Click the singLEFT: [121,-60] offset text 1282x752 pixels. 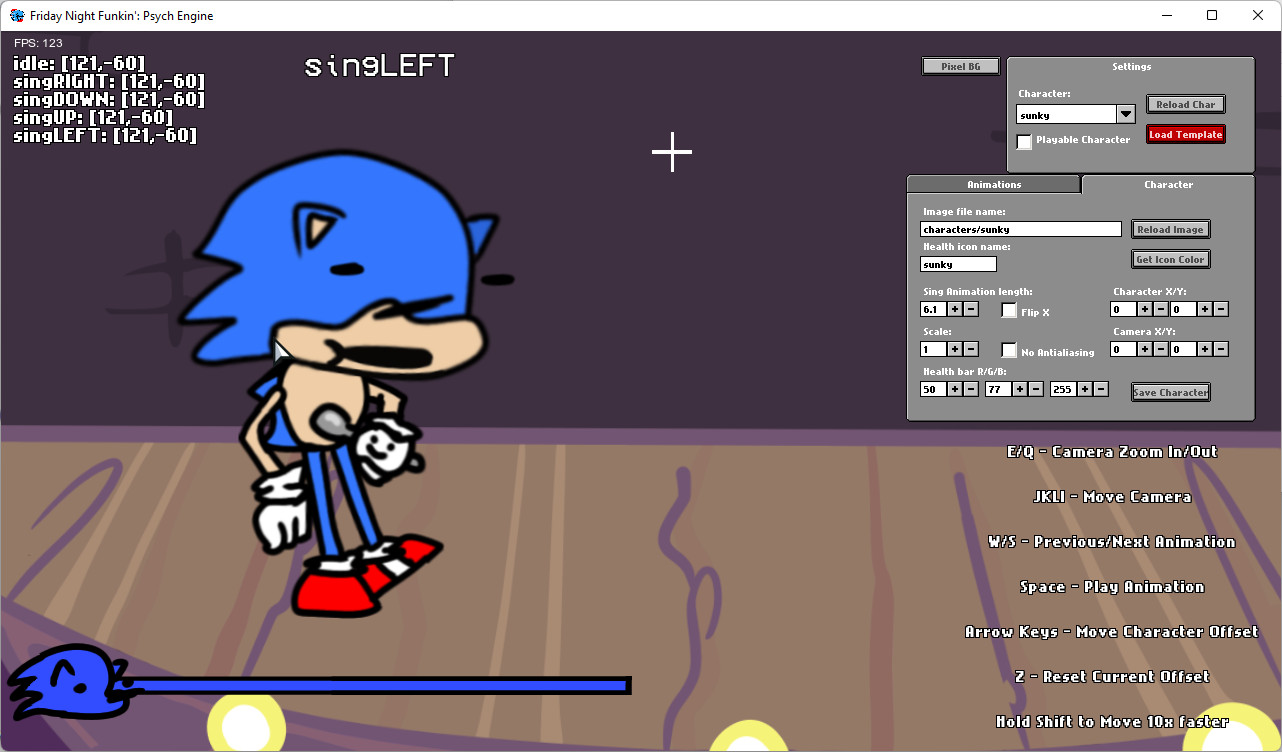coord(105,136)
